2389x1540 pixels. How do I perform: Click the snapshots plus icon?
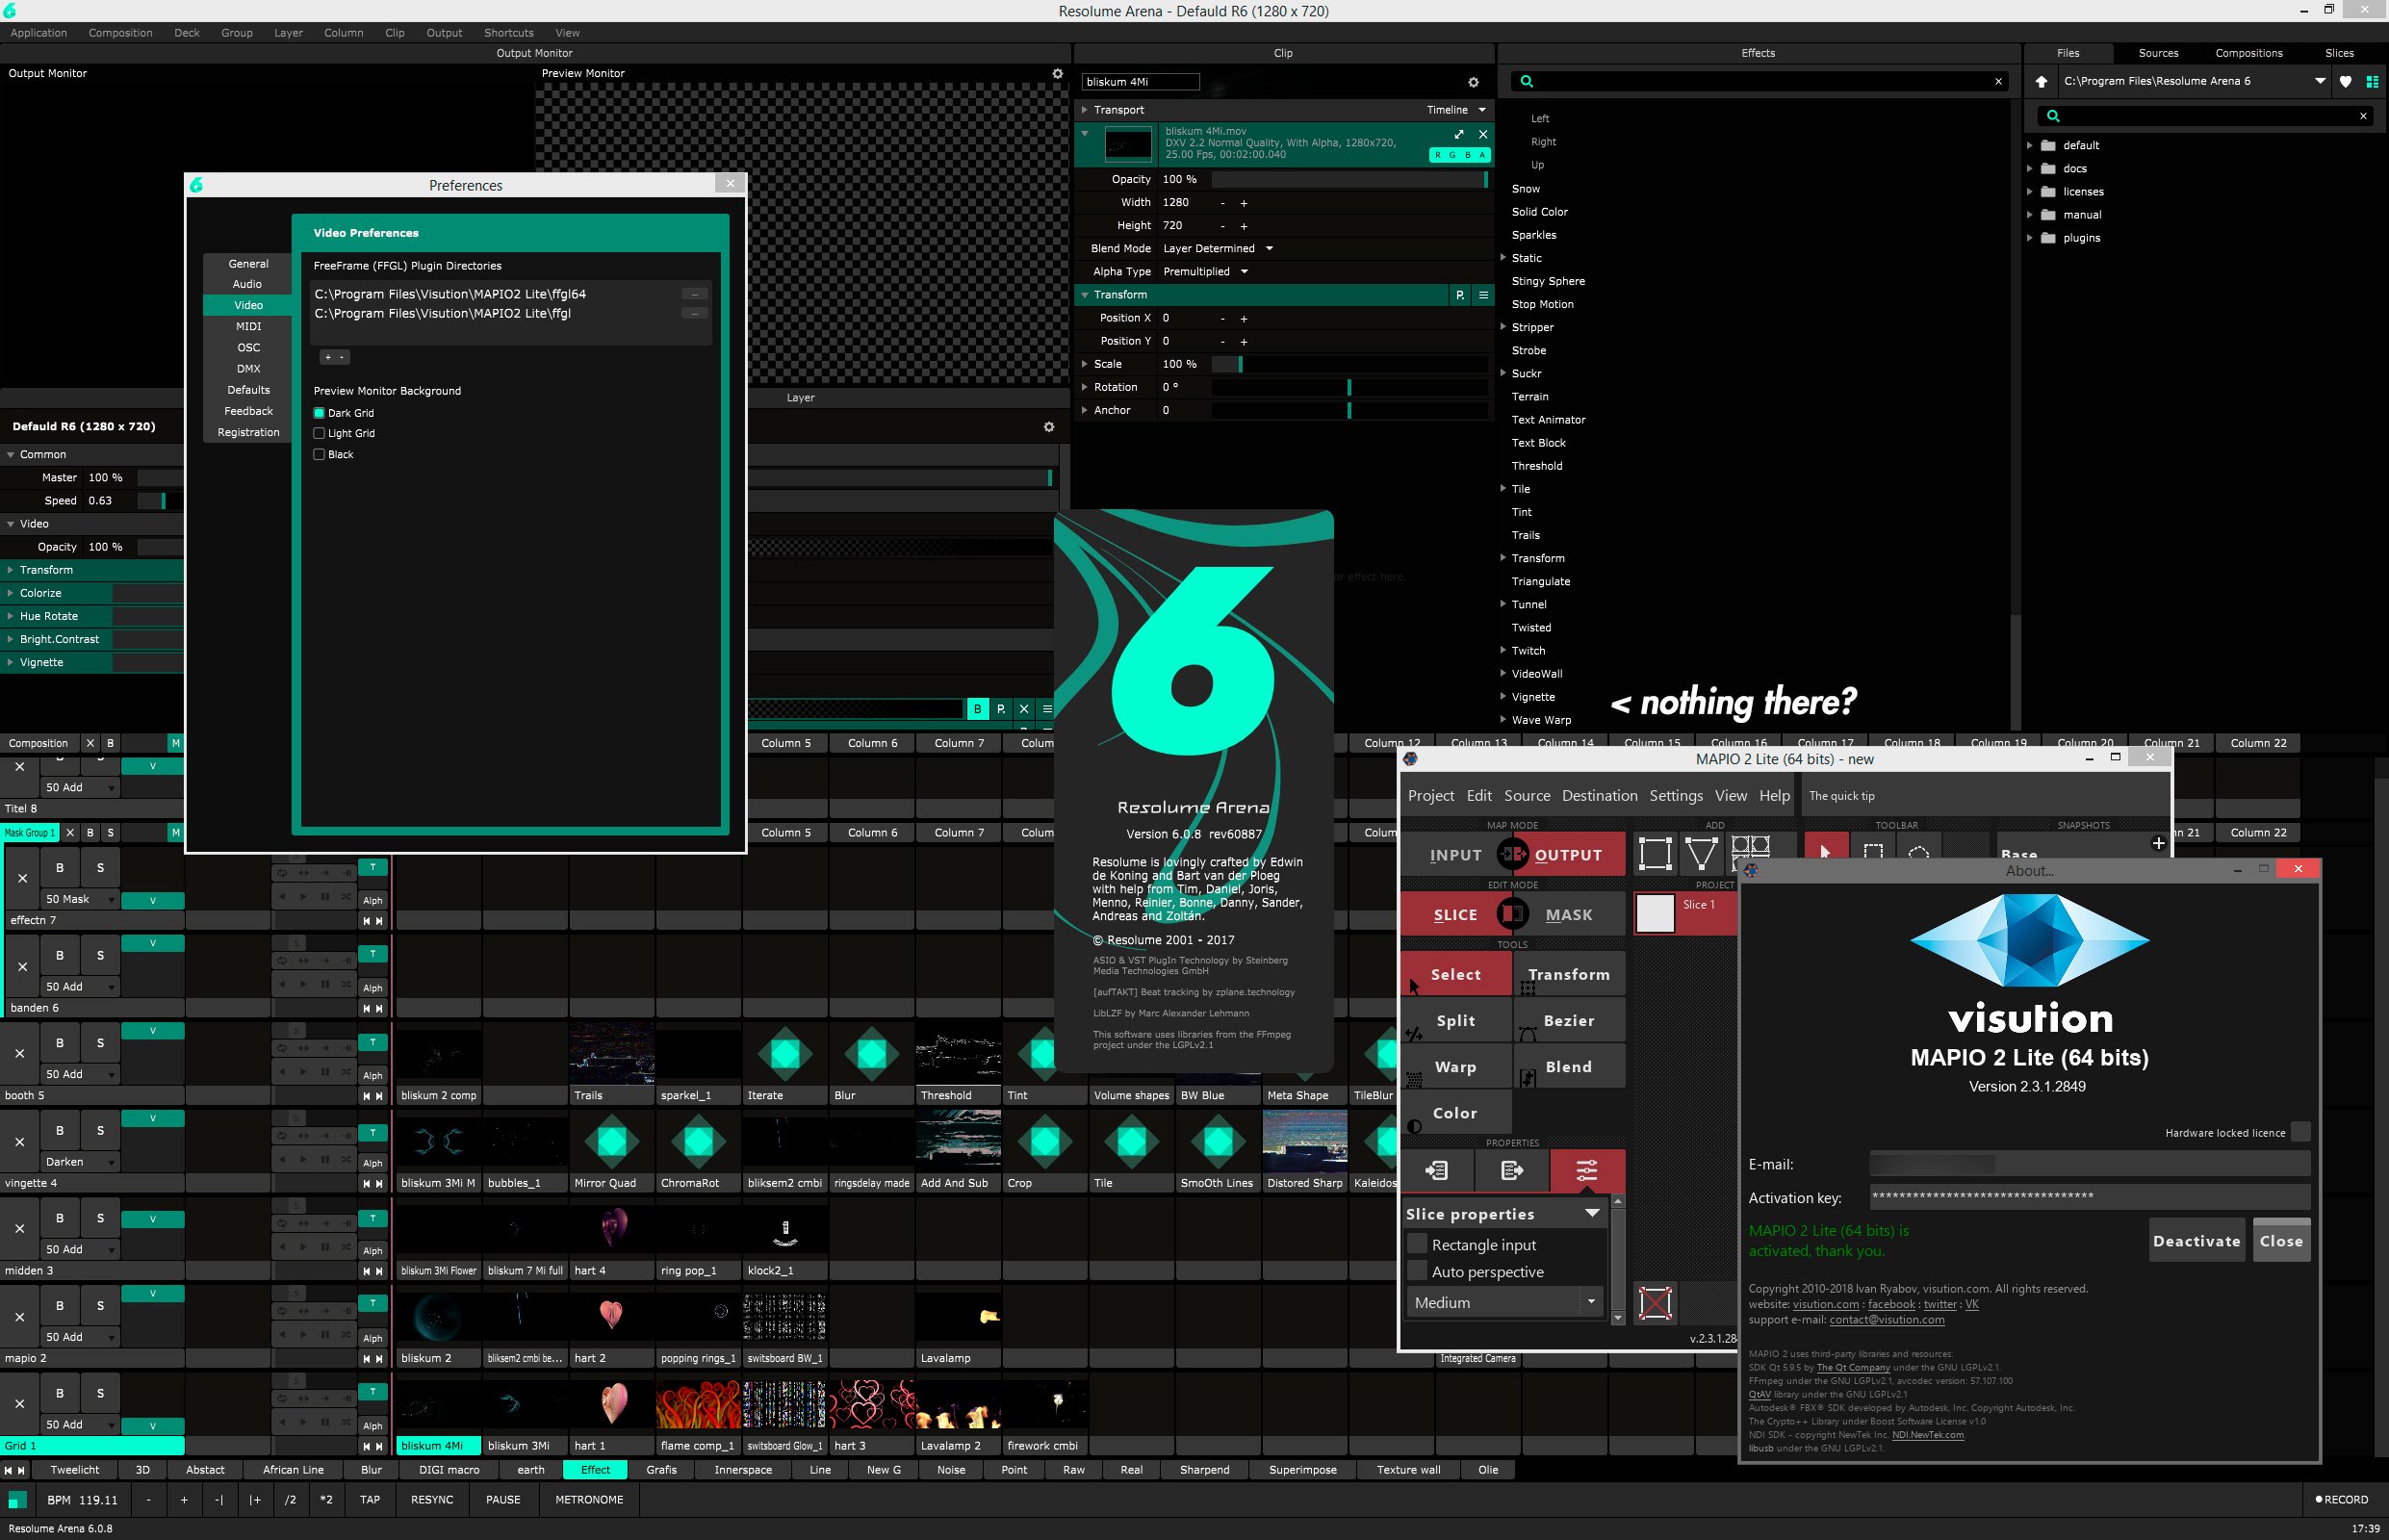click(2158, 843)
